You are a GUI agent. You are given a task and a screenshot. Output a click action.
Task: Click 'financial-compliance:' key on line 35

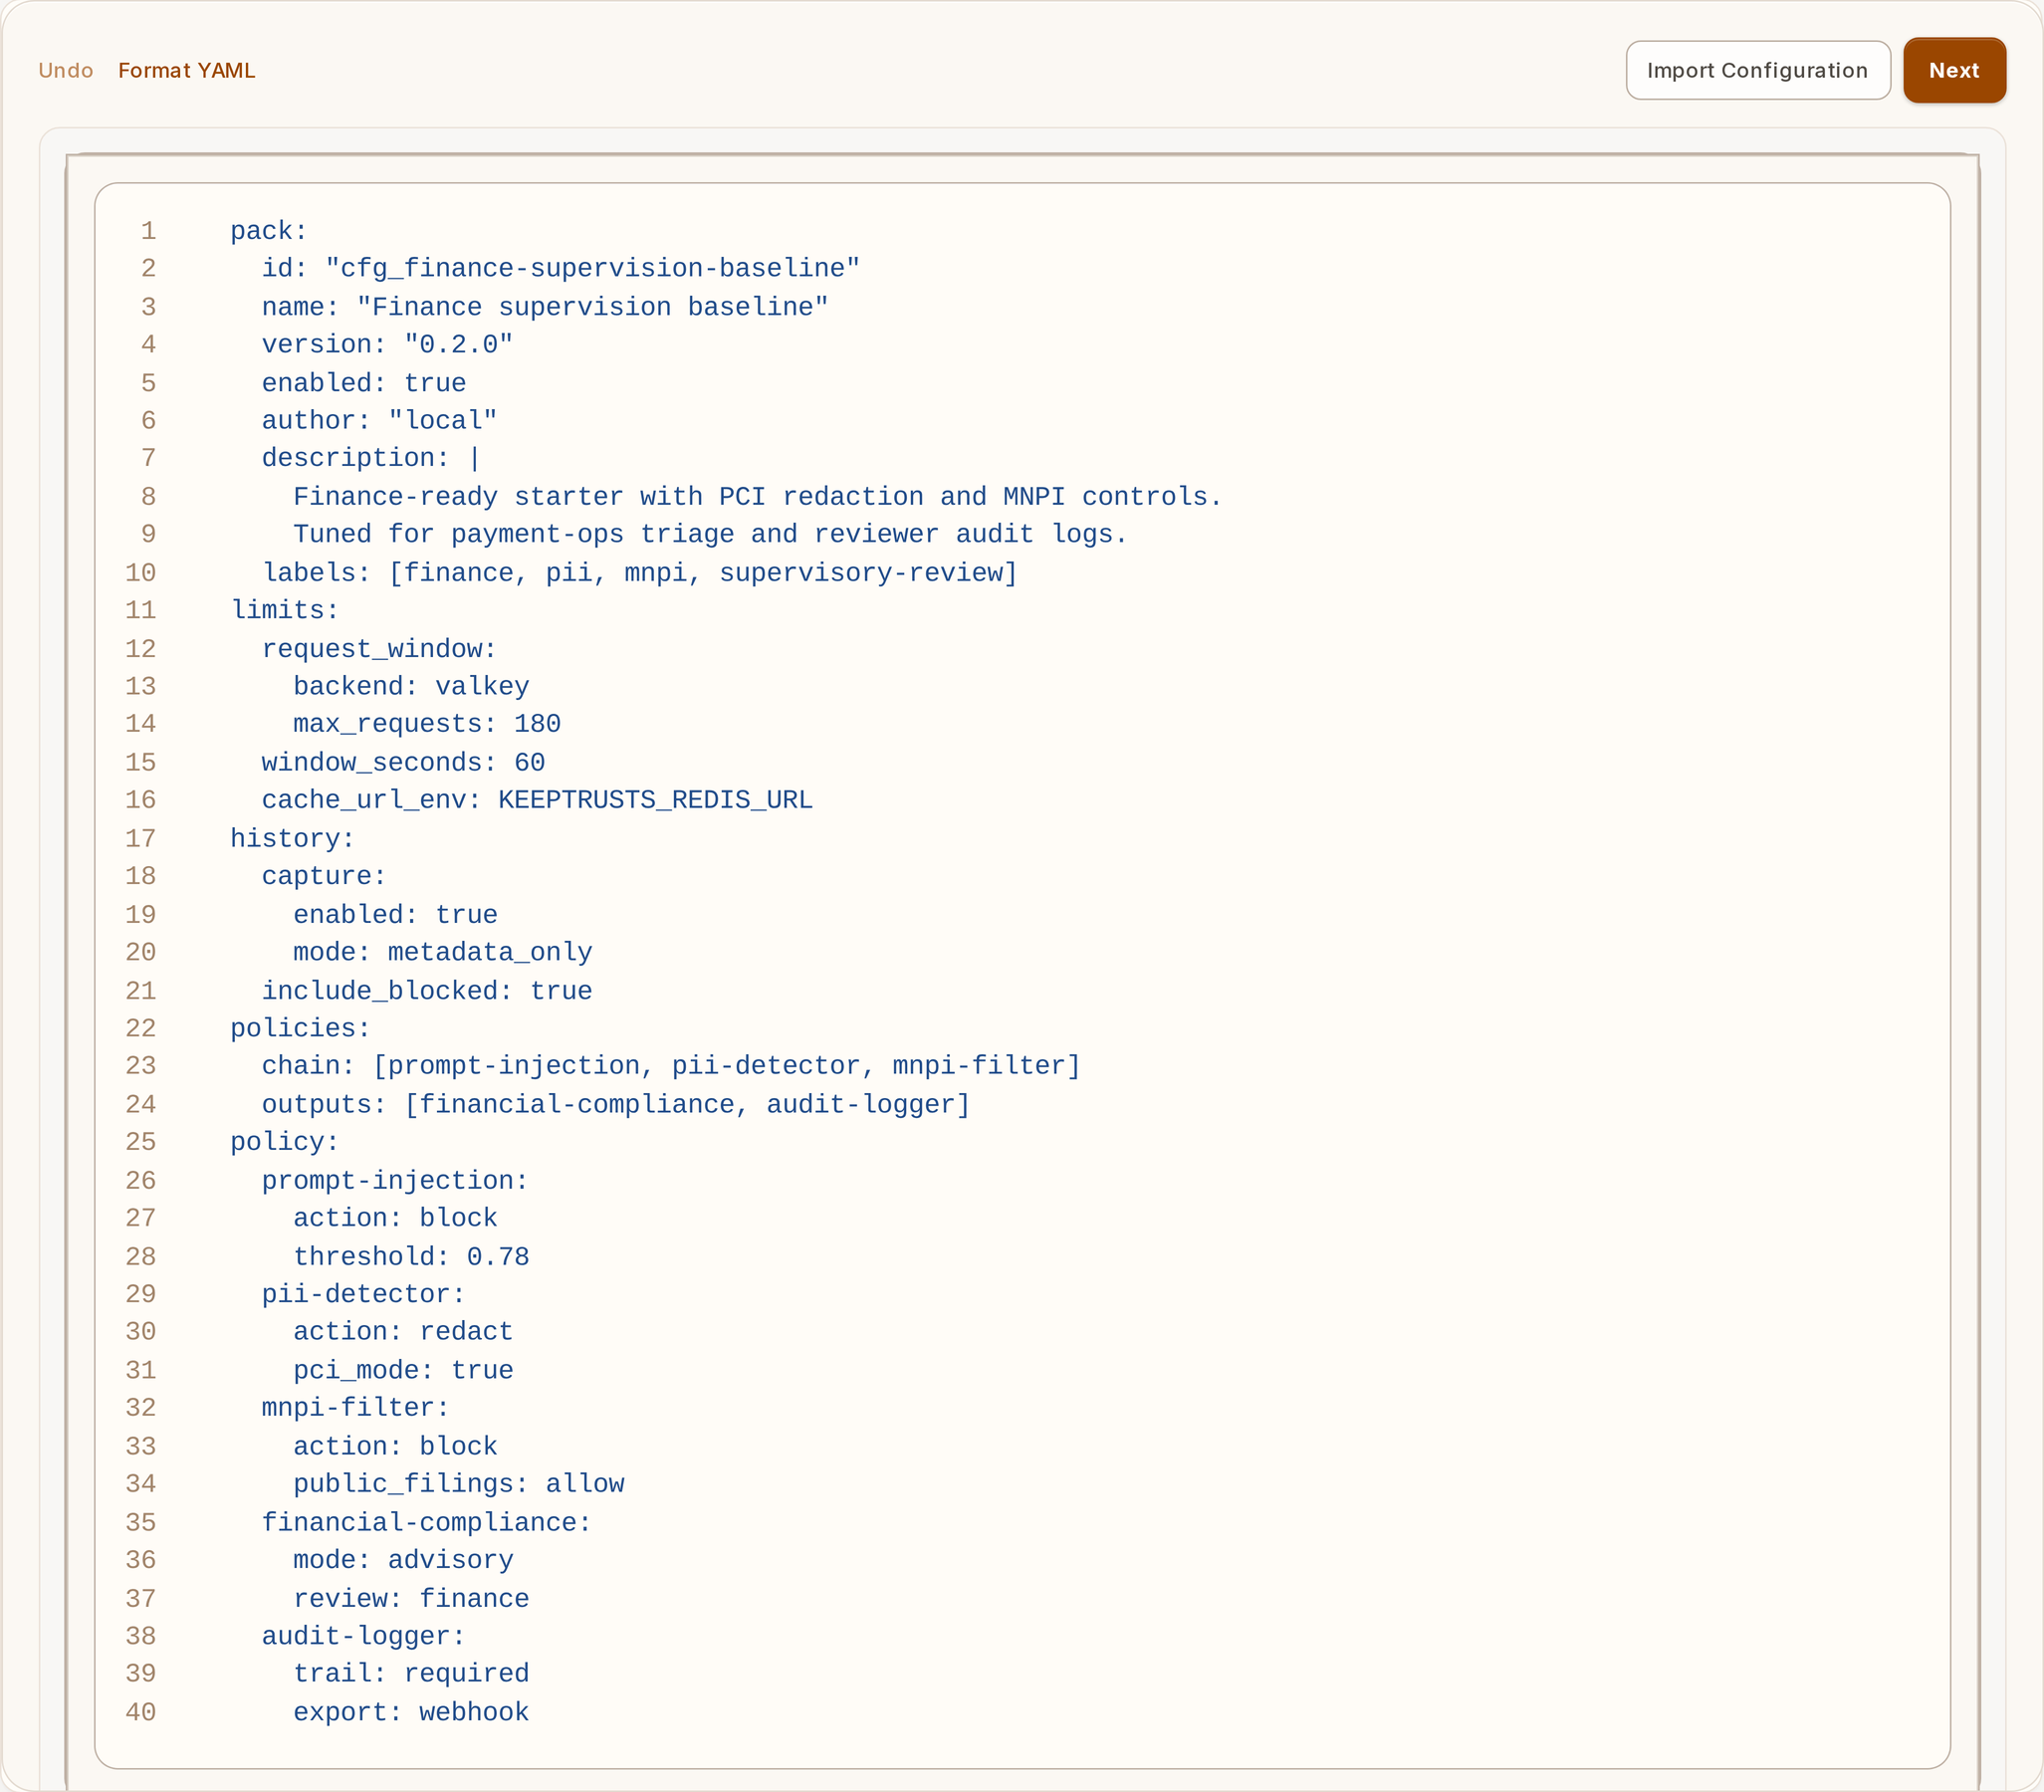(426, 1523)
